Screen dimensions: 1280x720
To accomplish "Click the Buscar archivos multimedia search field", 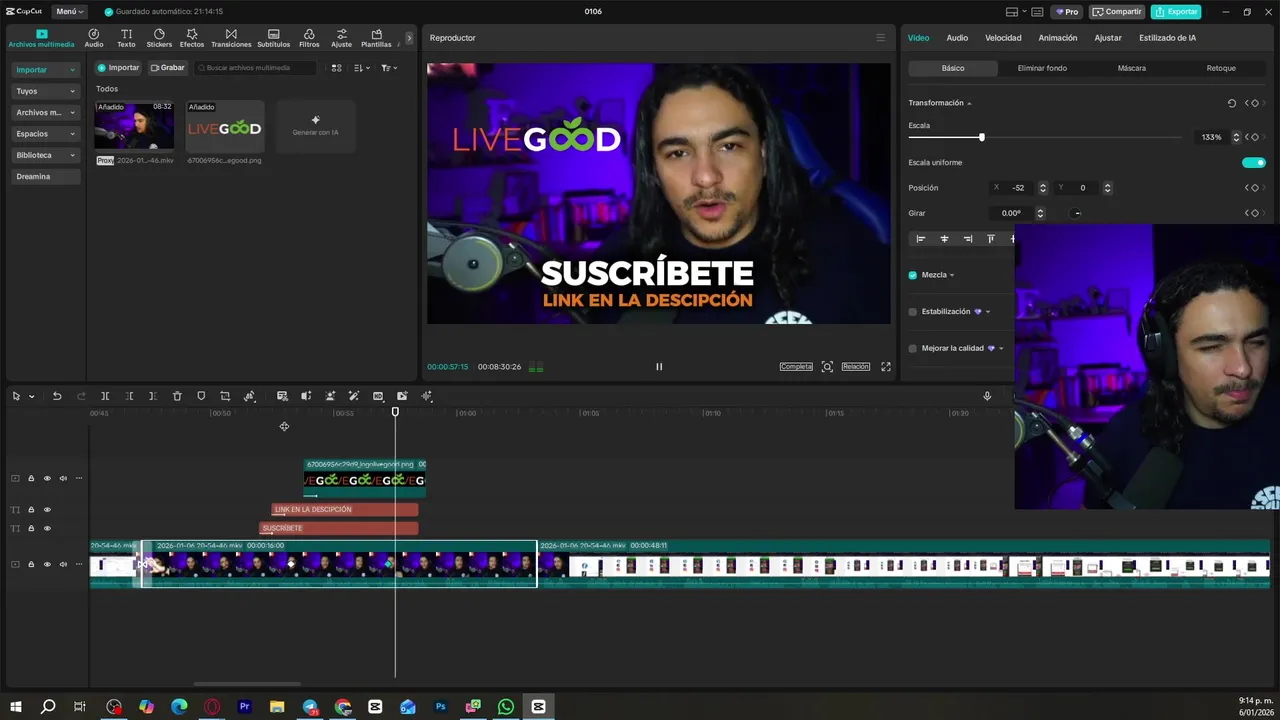I will pyautogui.click(x=256, y=68).
